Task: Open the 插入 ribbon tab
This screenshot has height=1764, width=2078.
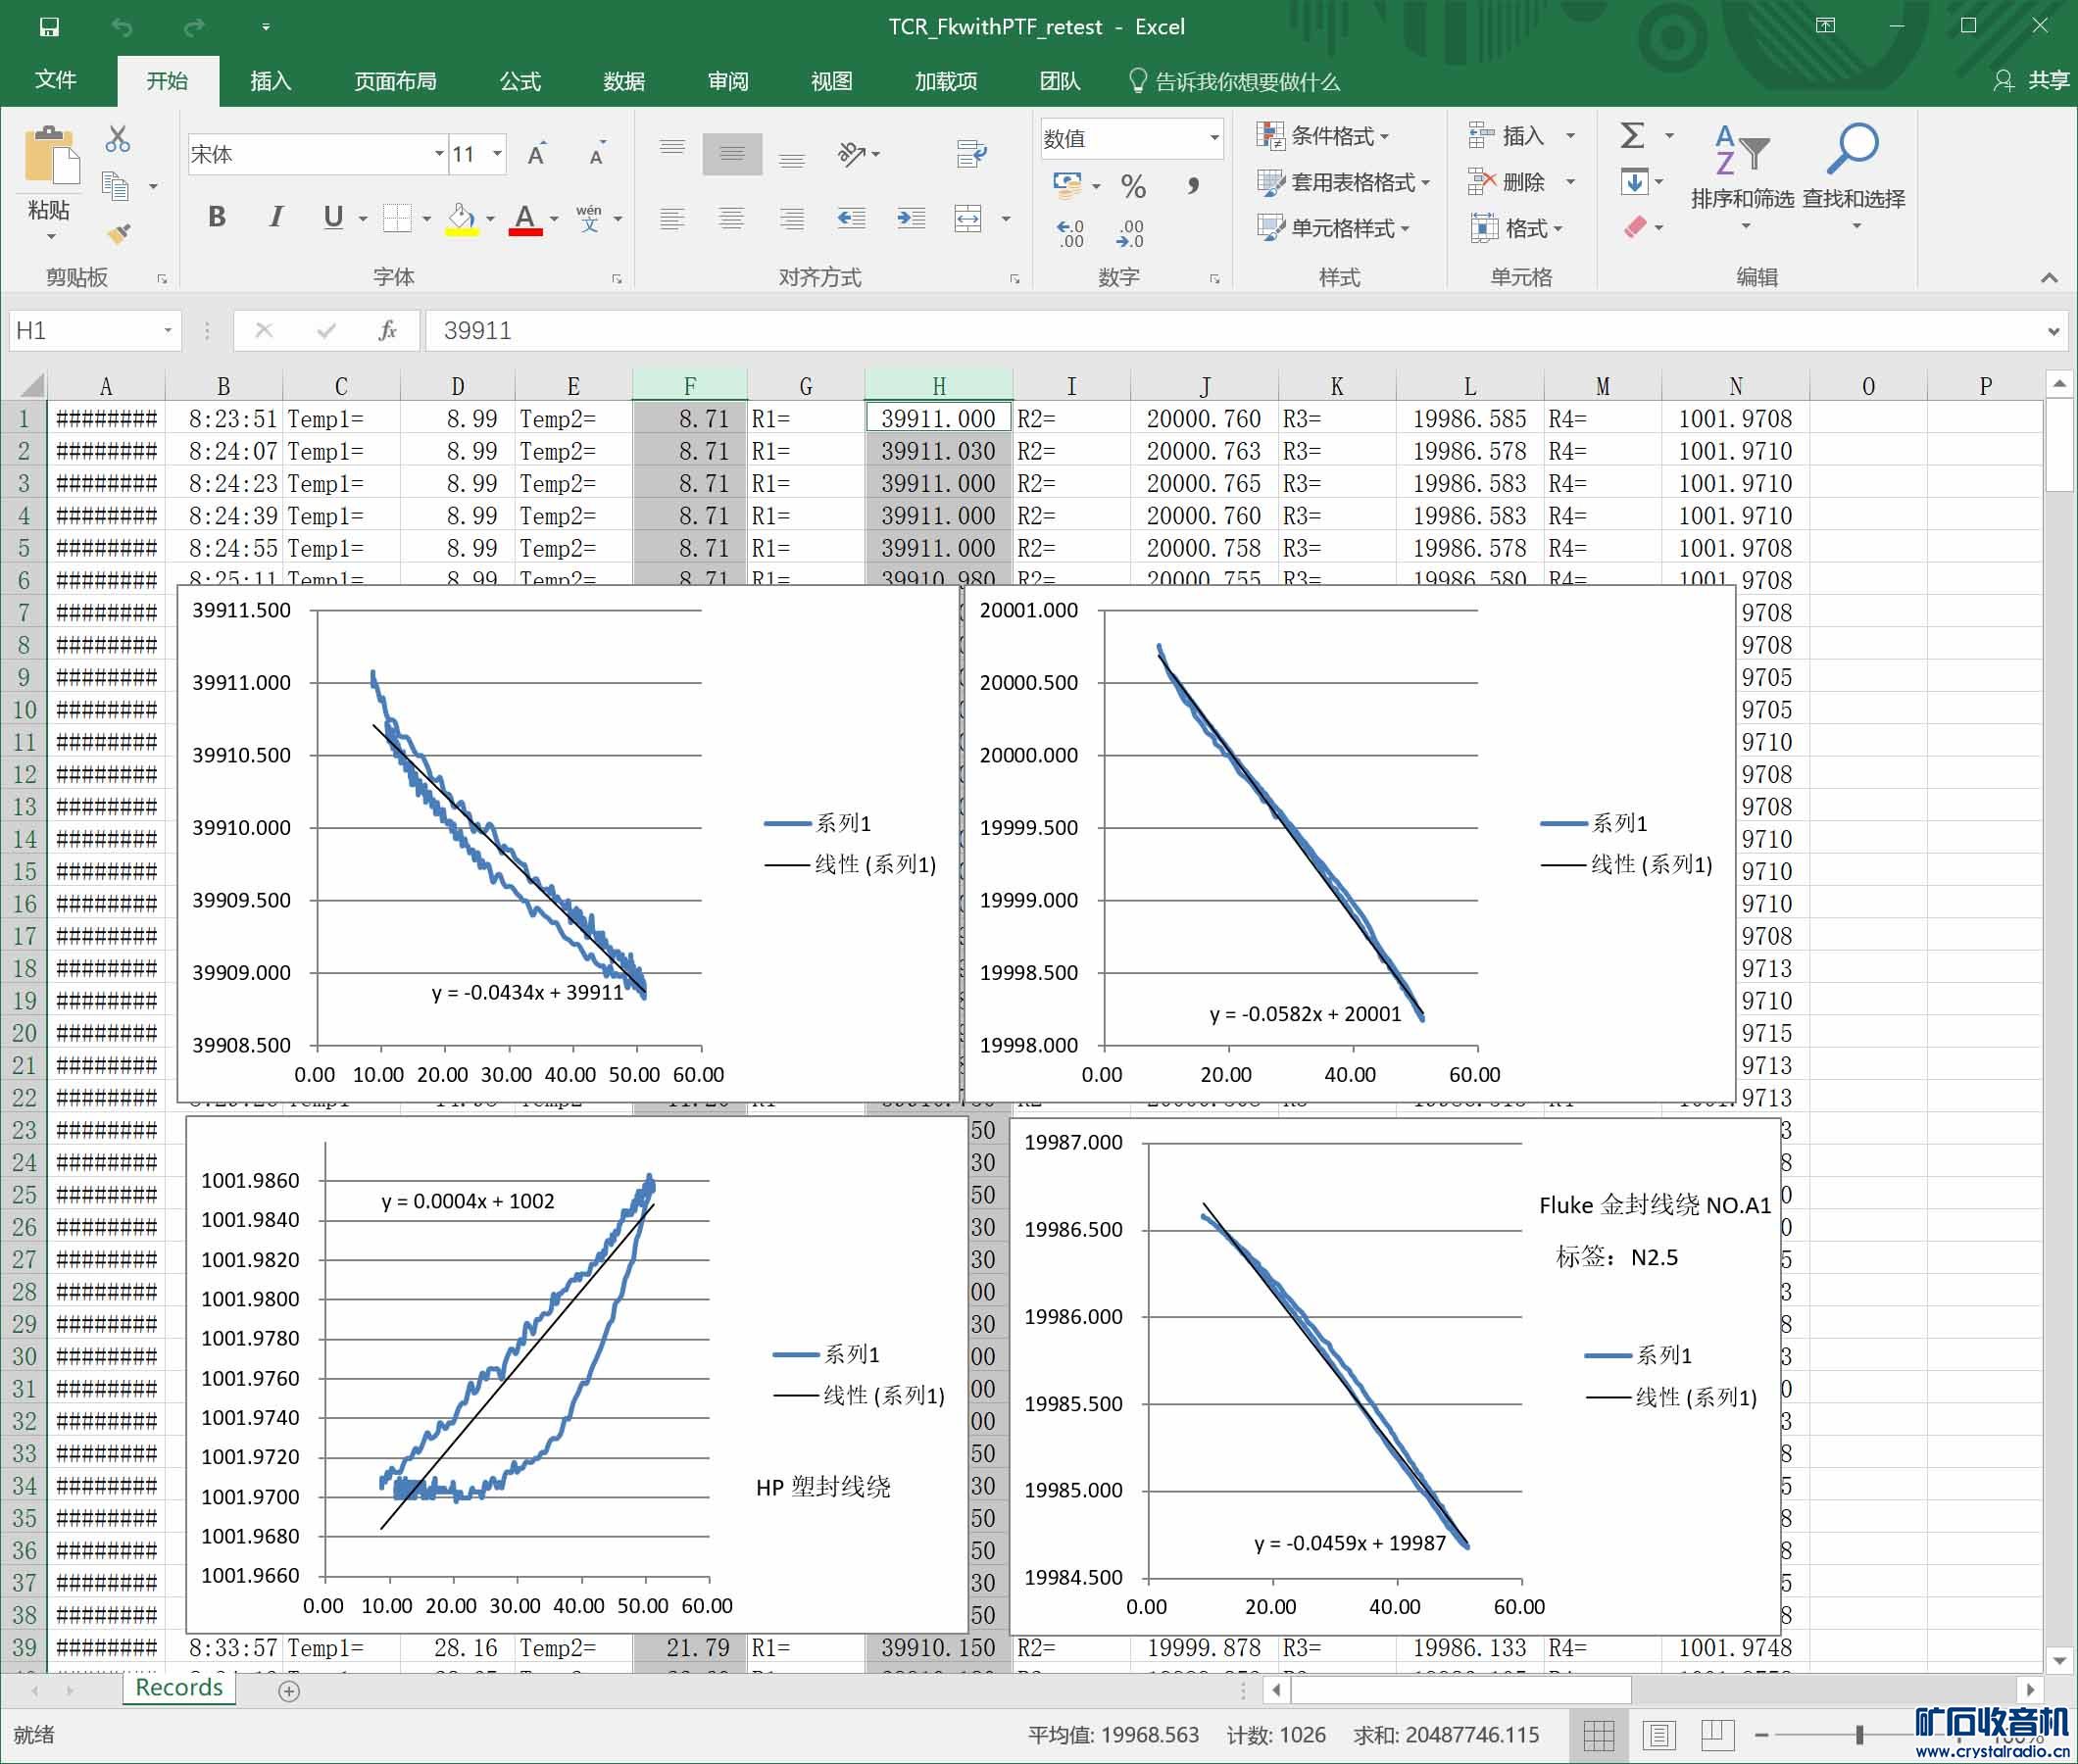Action: [270, 81]
